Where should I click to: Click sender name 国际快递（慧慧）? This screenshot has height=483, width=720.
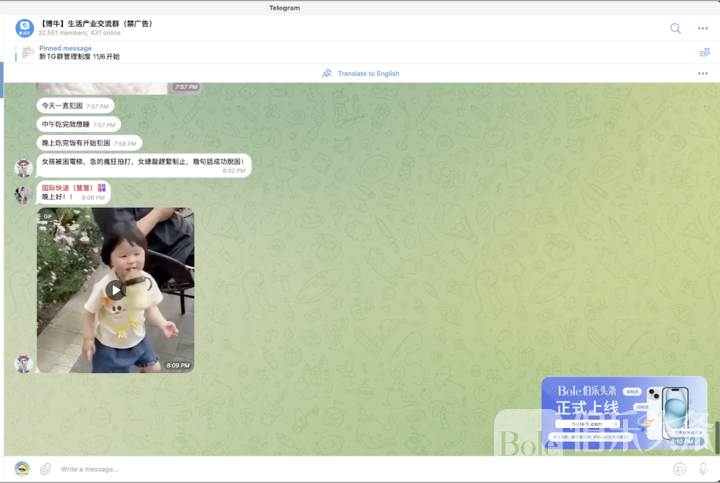click(x=66, y=187)
